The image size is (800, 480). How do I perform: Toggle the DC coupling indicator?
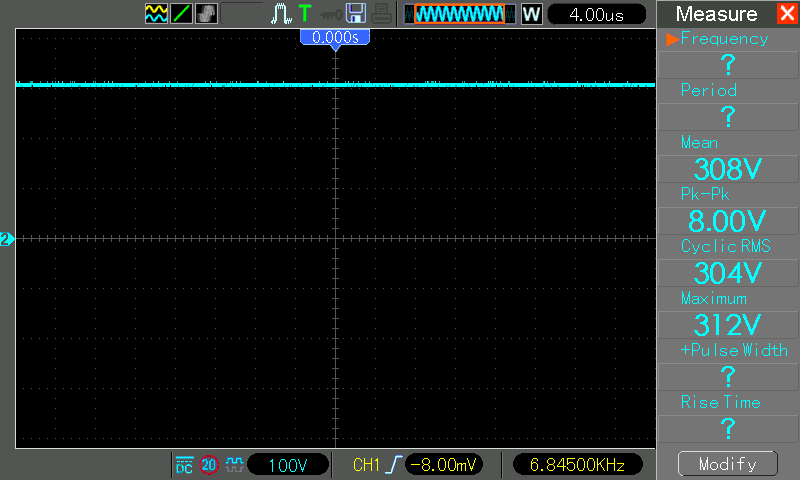(184, 465)
